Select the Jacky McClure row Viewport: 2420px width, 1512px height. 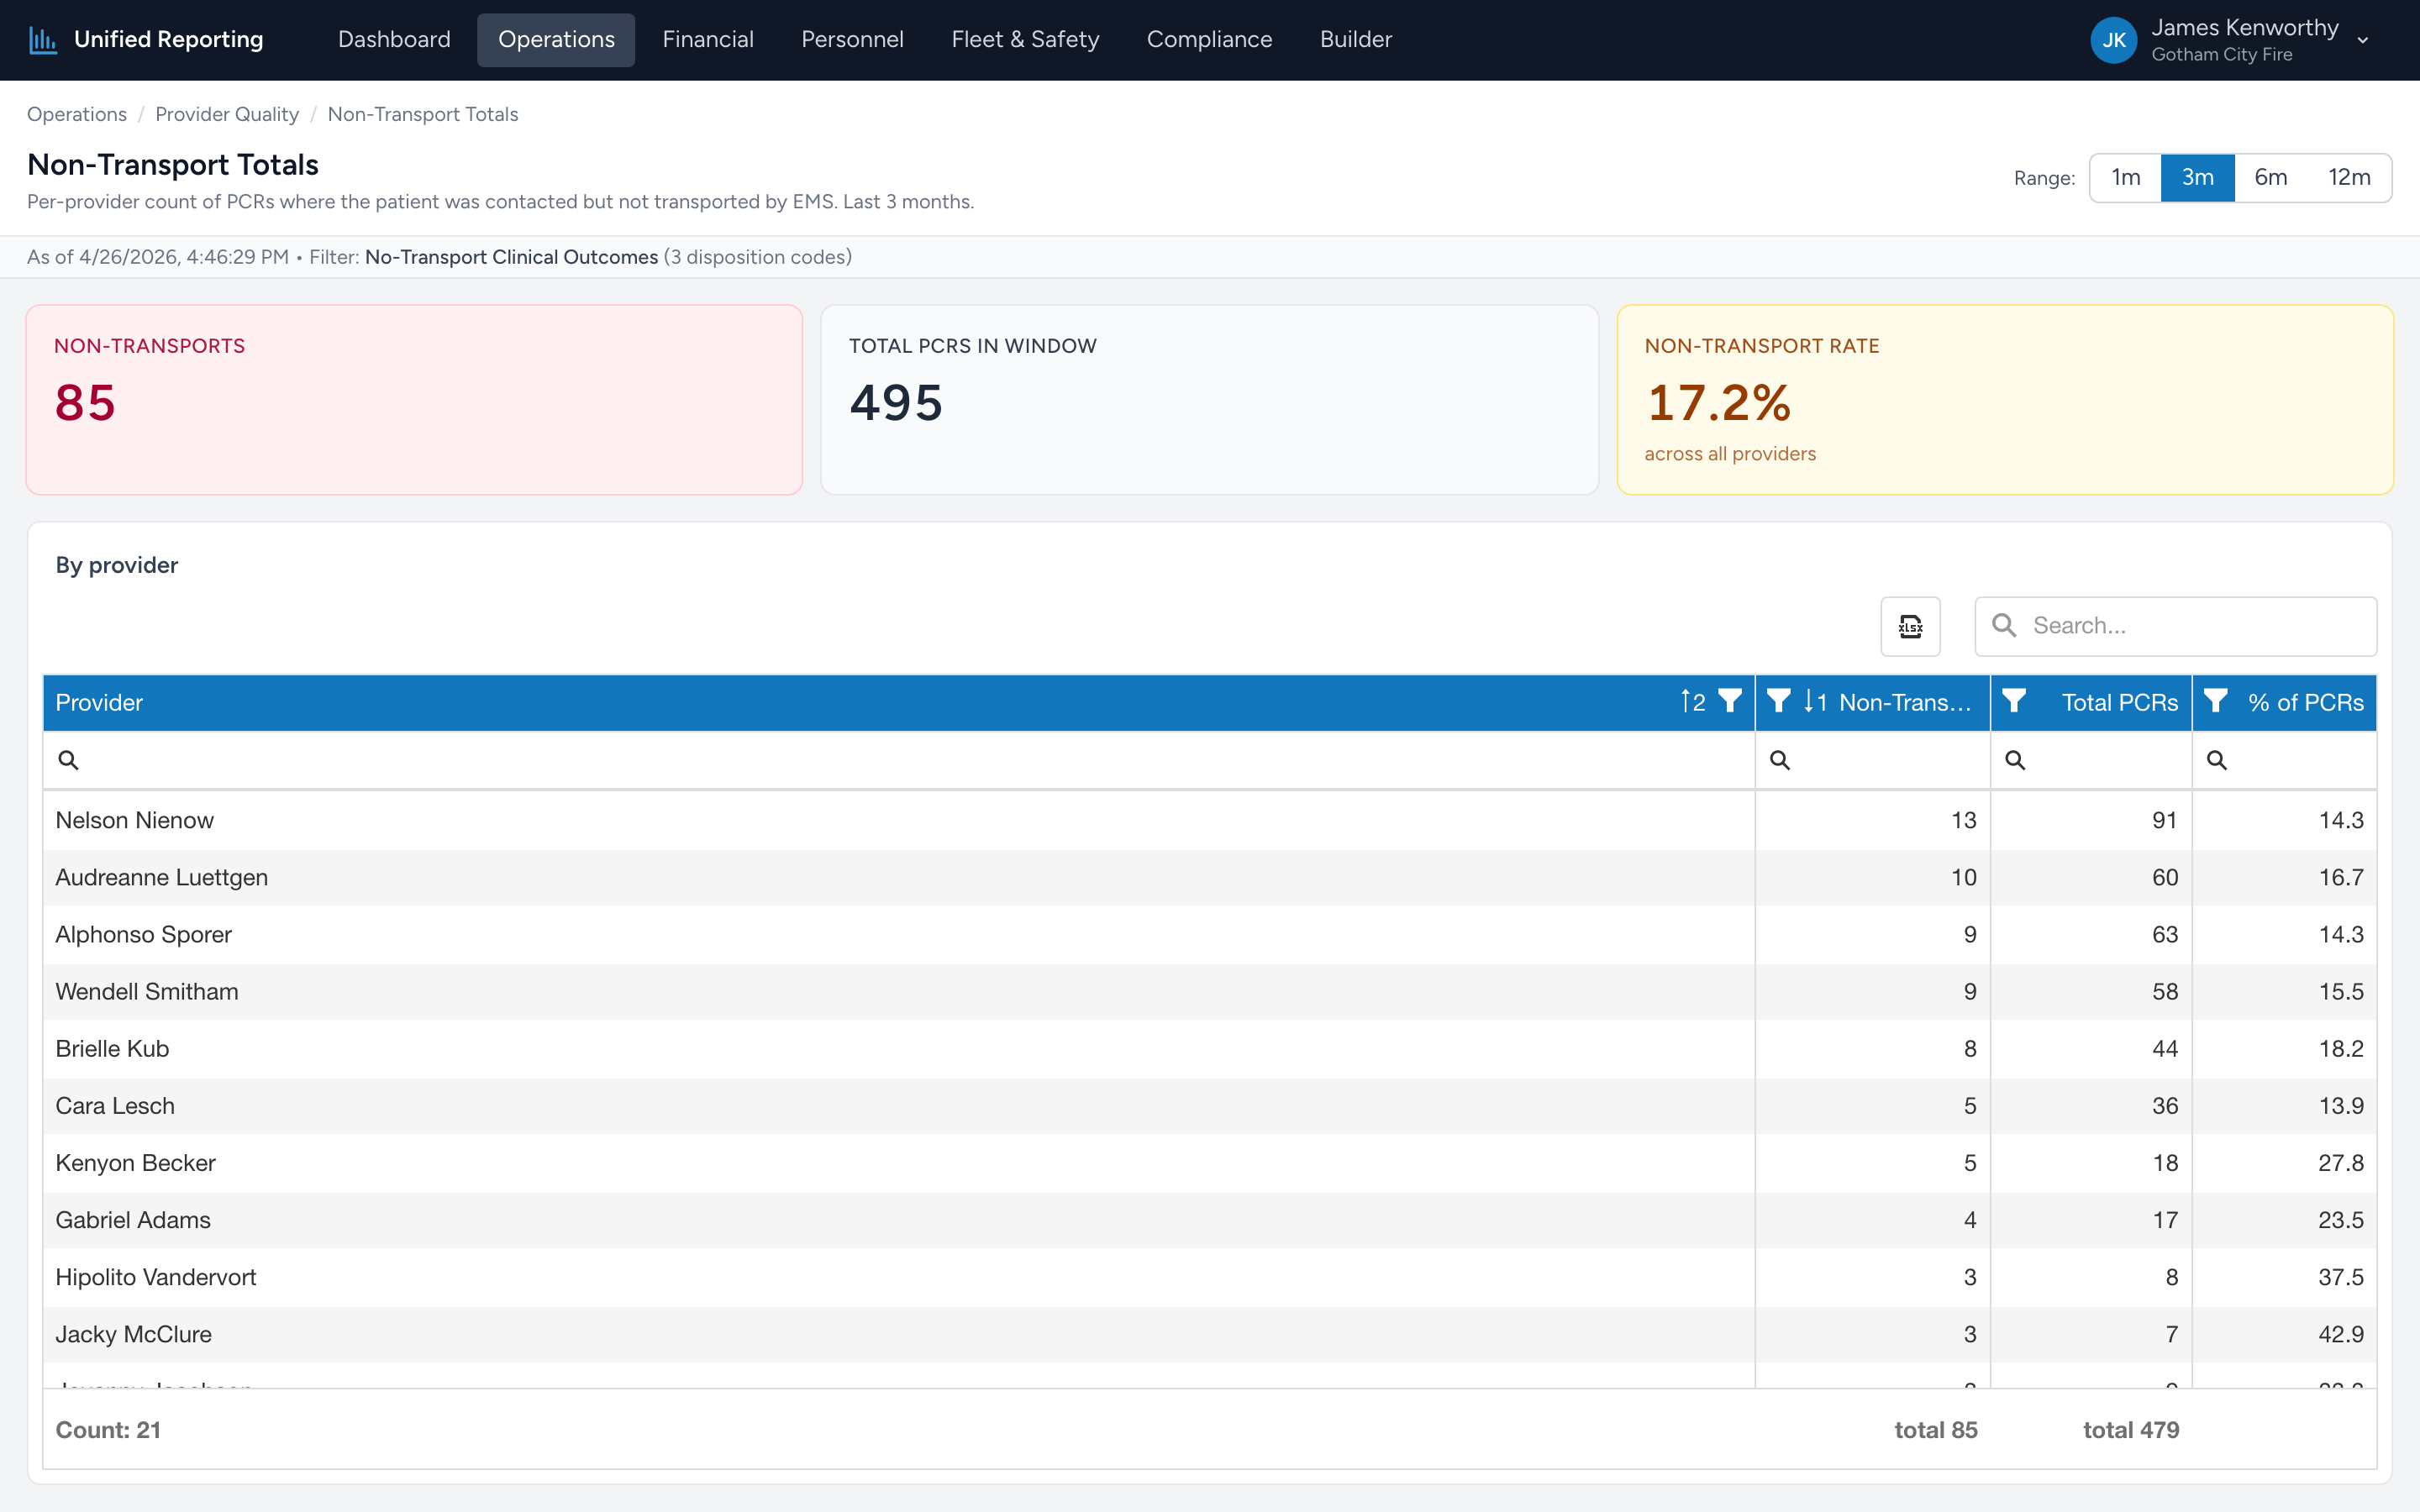coord(1209,1334)
